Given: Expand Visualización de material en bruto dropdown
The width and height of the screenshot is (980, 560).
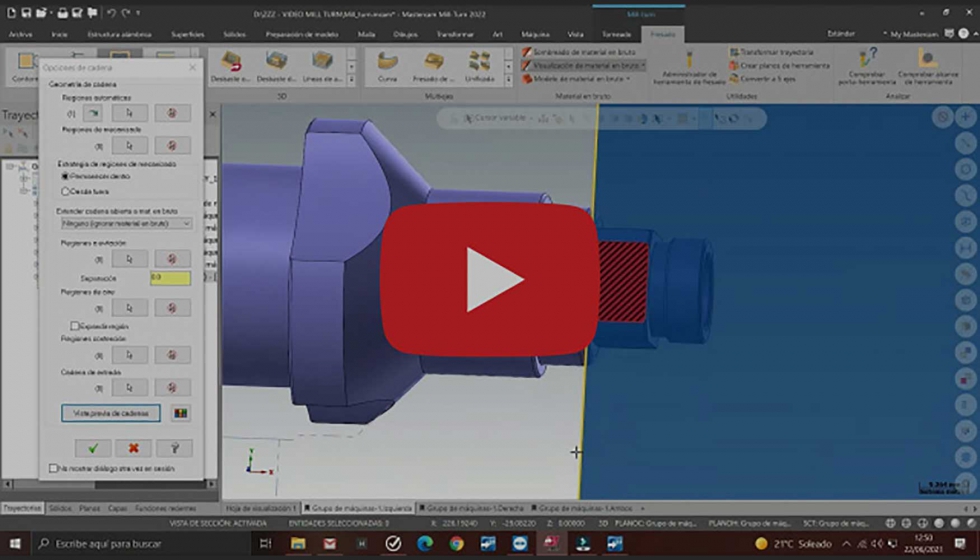Looking at the screenshot, I should coord(643,65).
